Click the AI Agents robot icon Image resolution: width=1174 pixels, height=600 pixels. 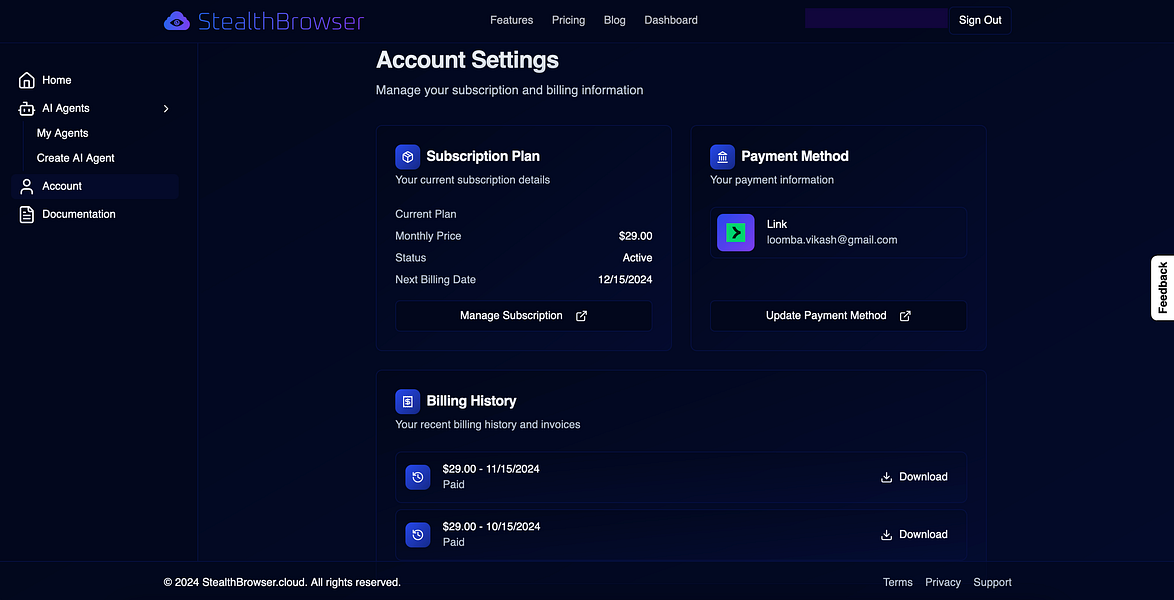coord(27,108)
